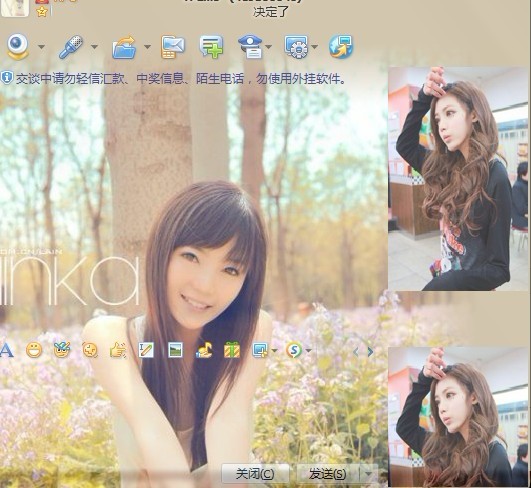The width and height of the screenshot is (531, 488).
Task: Create a discussion group with the chat plus icon
Action: tap(211, 47)
